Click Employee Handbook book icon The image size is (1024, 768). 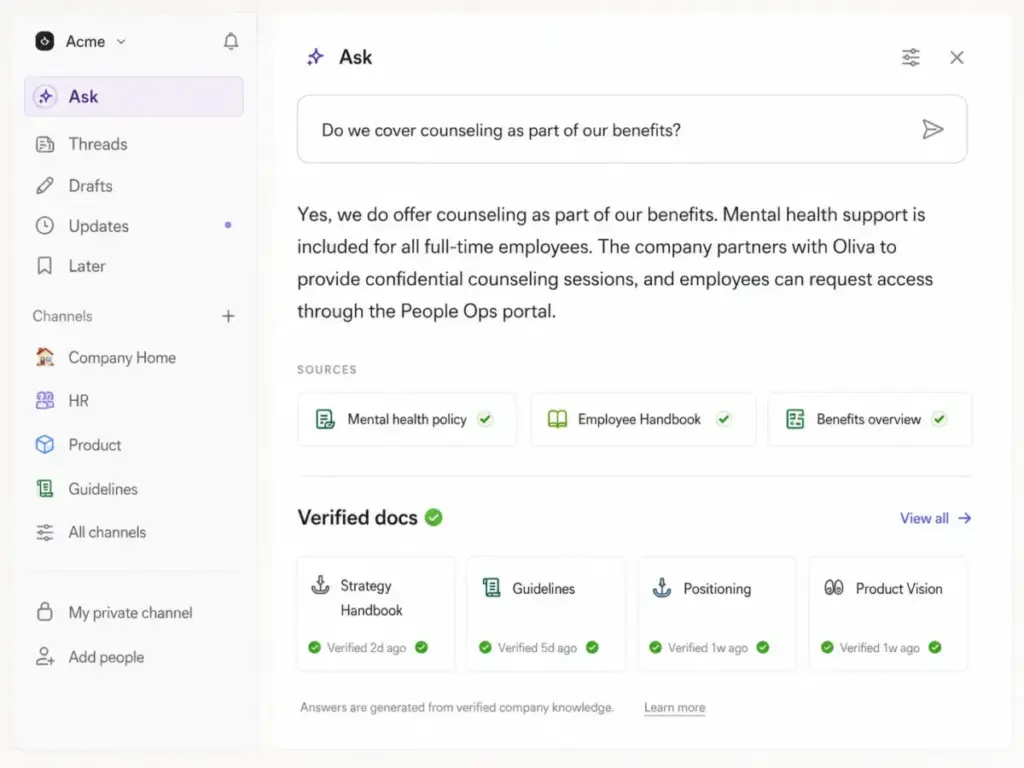pyautogui.click(x=557, y=419)
